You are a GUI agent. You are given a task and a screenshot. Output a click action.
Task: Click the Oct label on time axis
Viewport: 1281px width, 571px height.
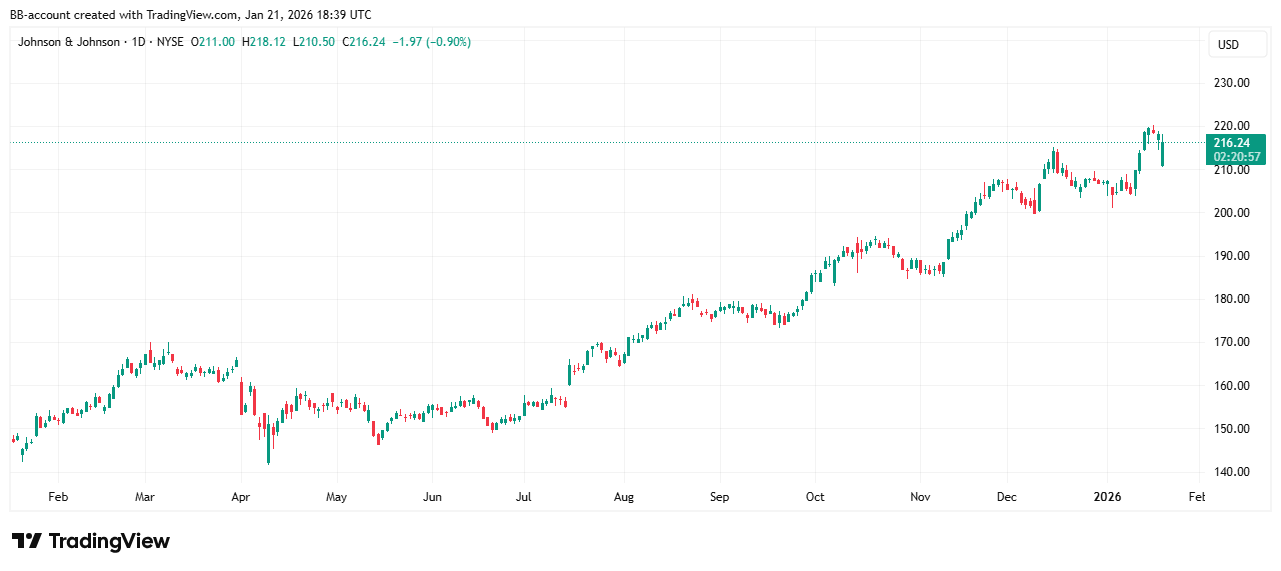coord(815,496)
